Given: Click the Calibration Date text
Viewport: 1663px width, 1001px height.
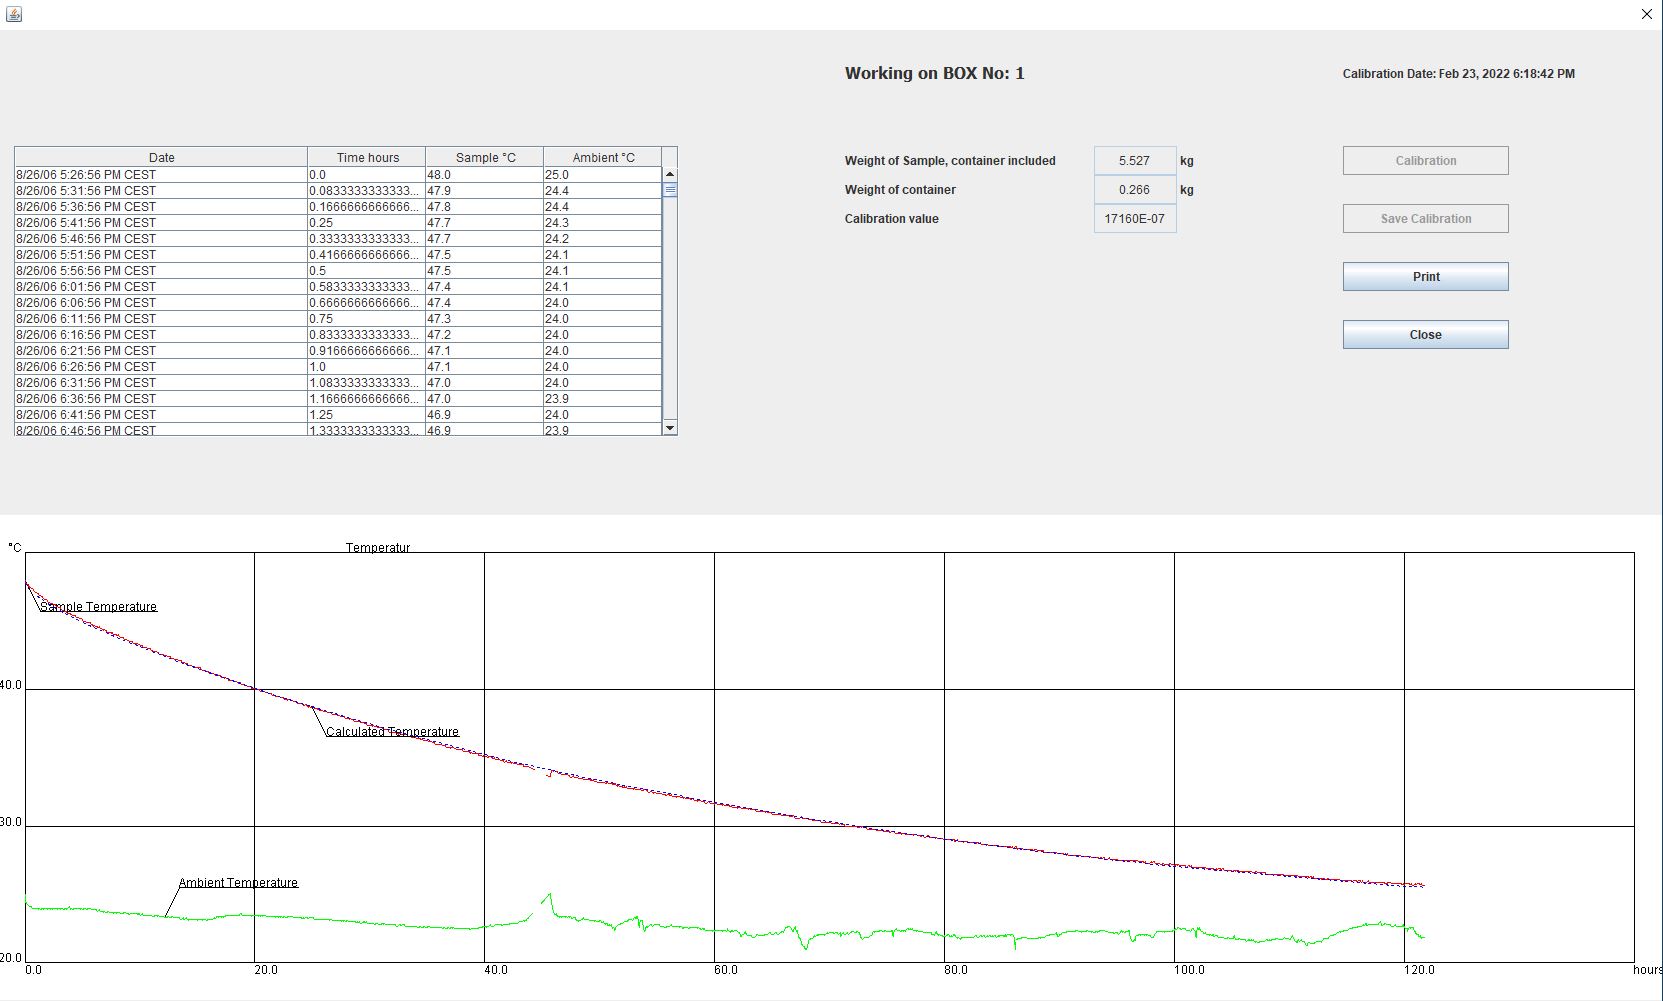Looking at the screenshot, I should 1458,74.
